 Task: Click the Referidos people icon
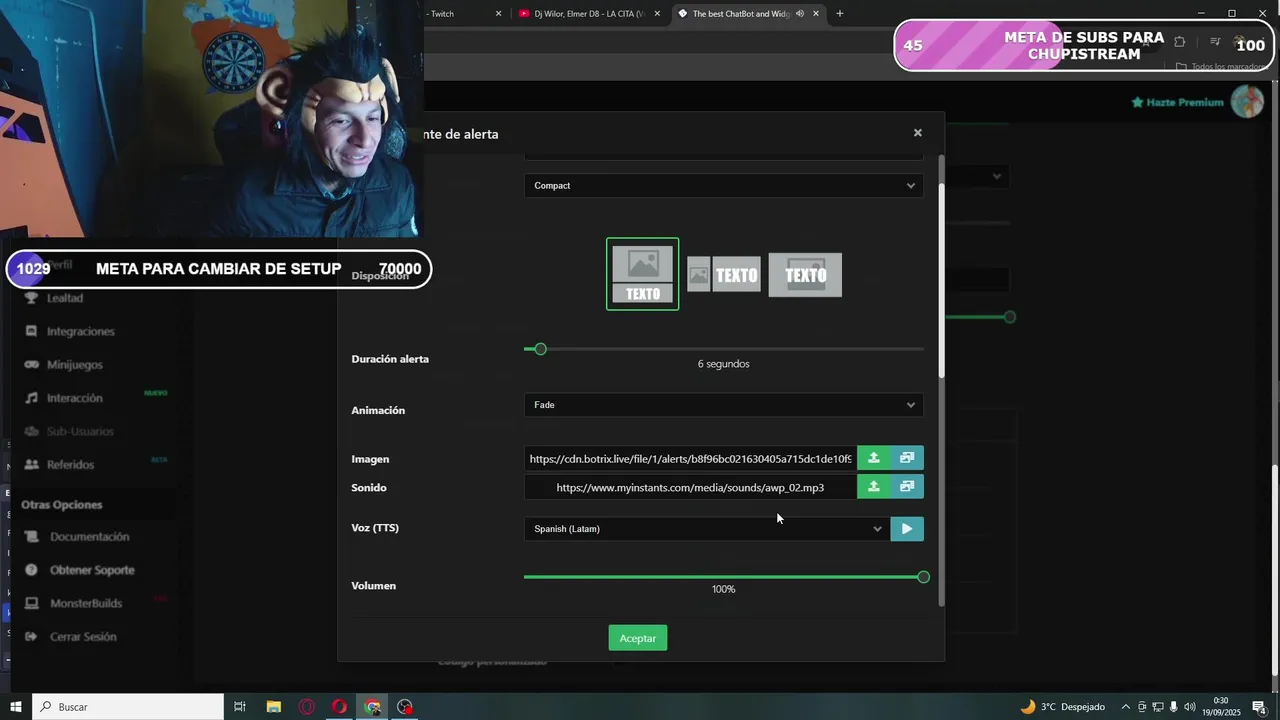(x=31, y=465)
